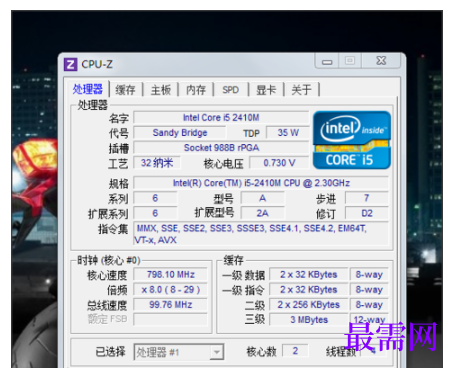Click the 一级 数据 size 2 x 32 KBytes
The height and width of the screenshot is (368, 456).
pyautogui.click(x=309, y=275)
